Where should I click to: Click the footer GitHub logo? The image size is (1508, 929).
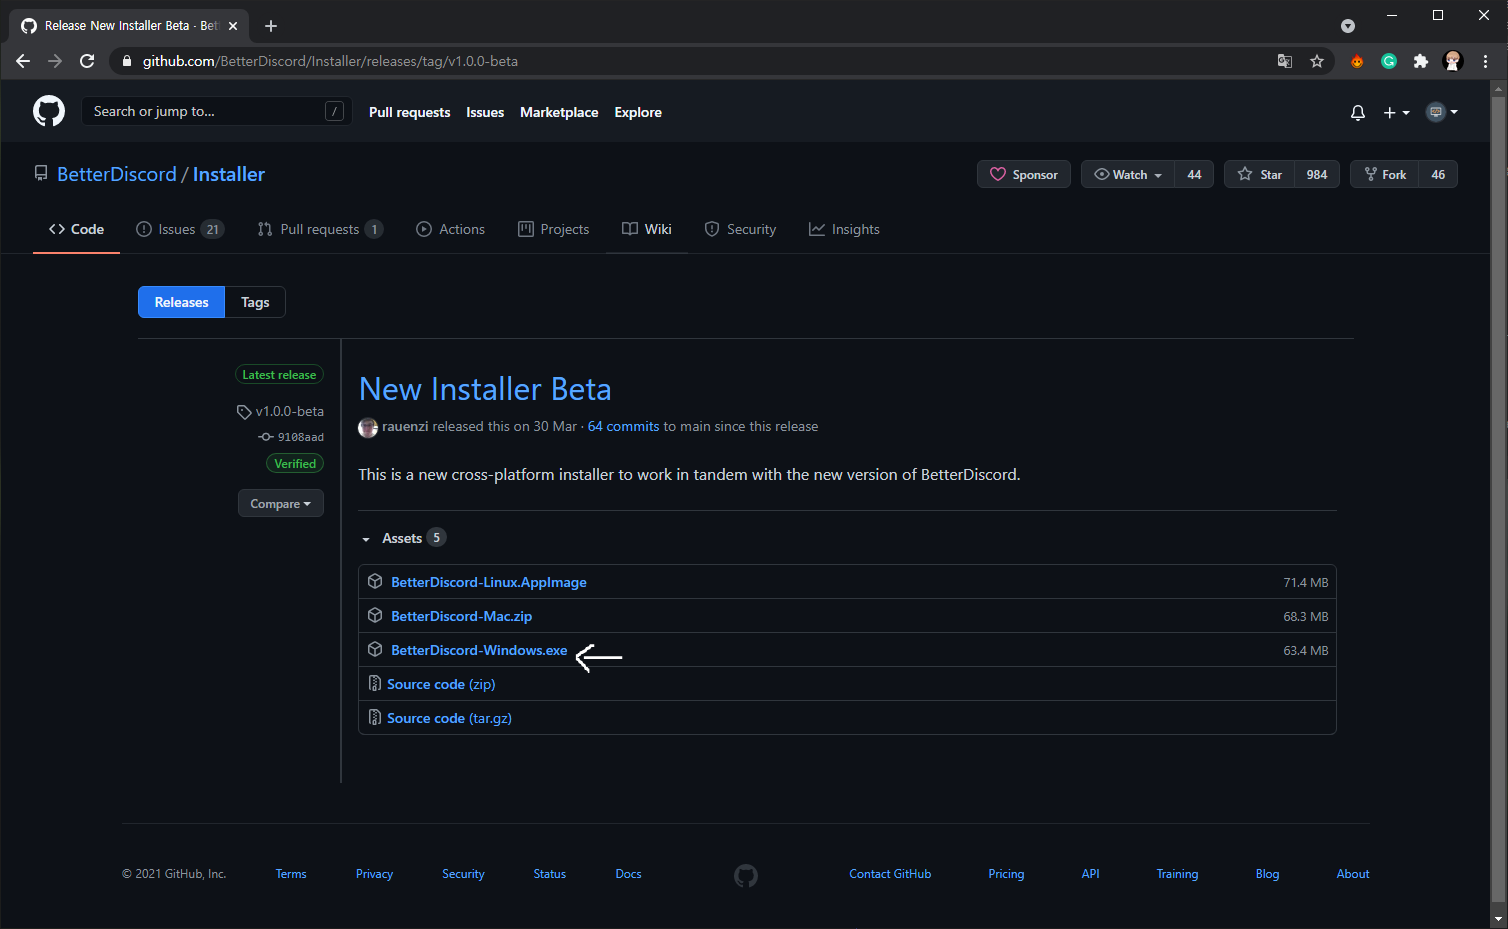[x=746, y=876]
